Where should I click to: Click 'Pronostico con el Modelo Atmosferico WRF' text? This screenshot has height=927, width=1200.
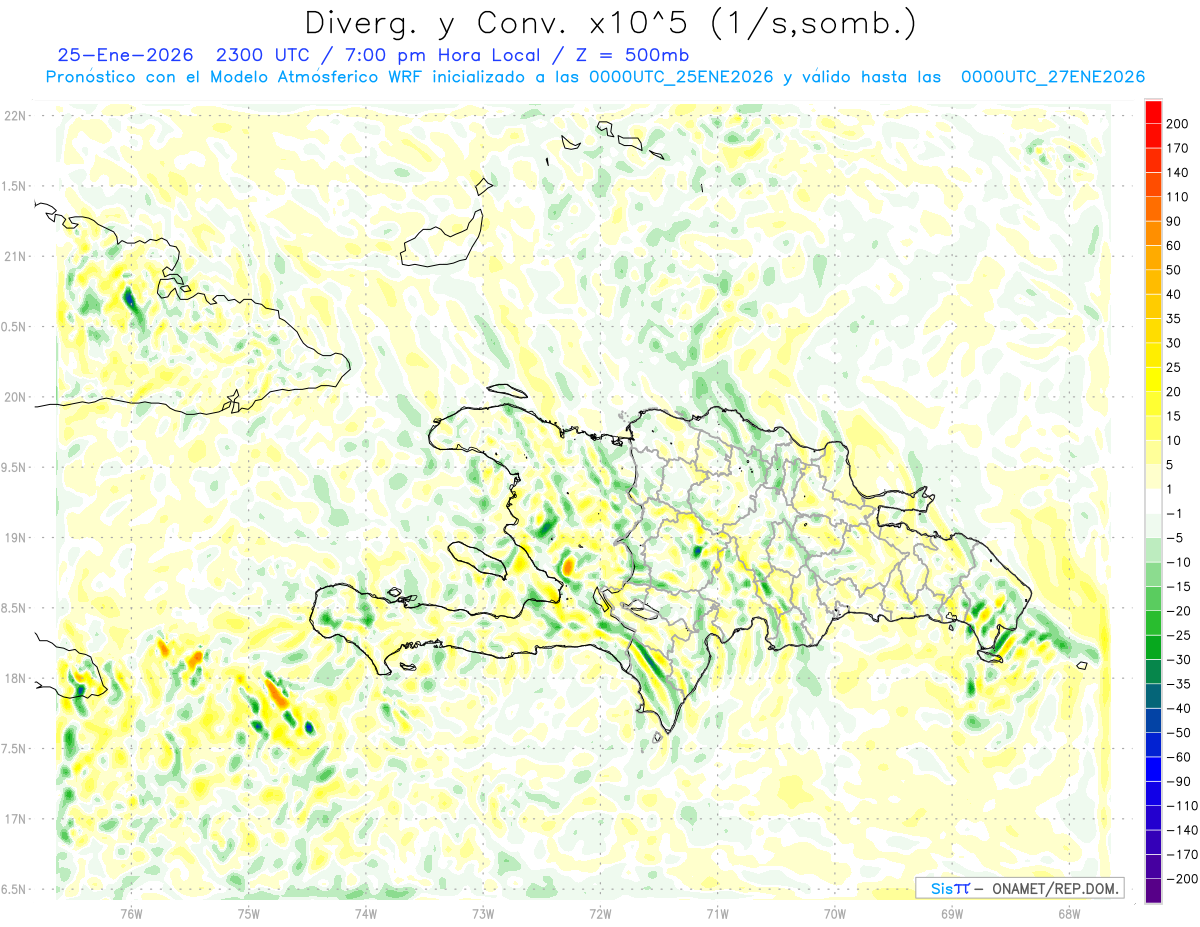[x=234, y=77]
